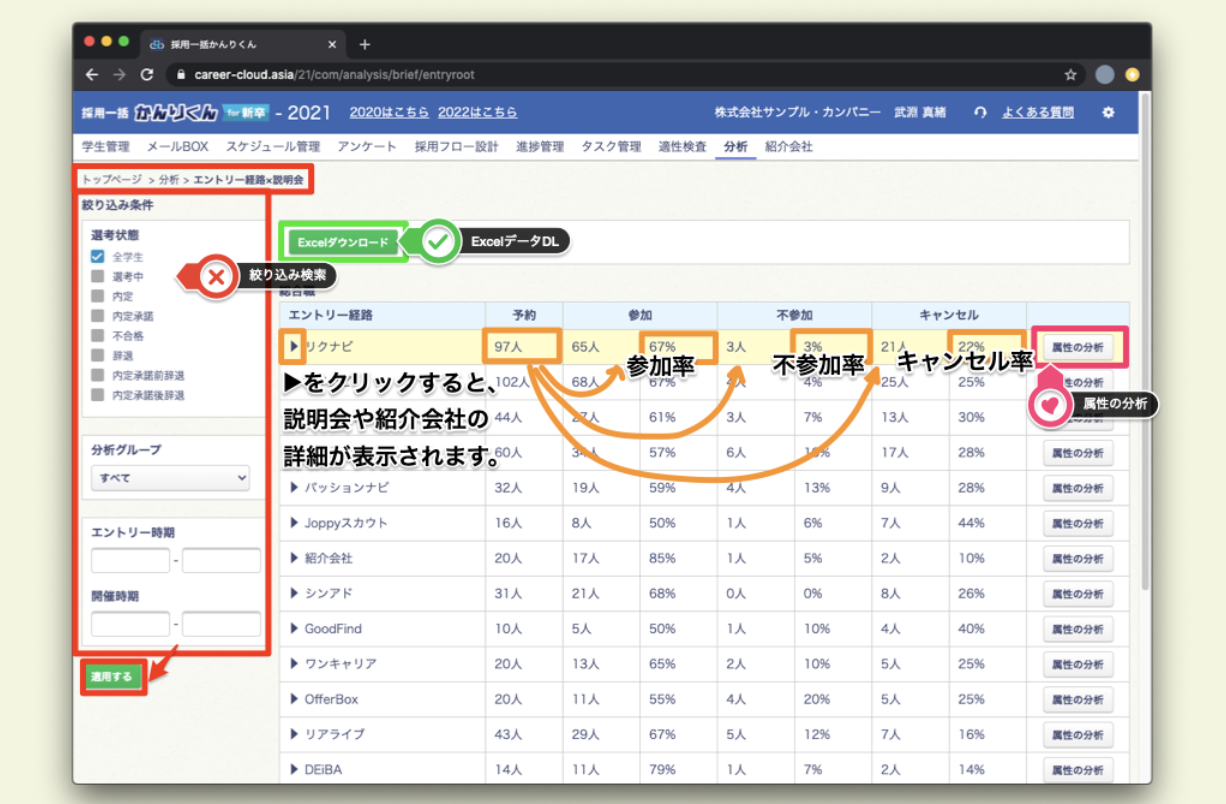
Task: Bookmark this page with star icon
Action: 1070,75
